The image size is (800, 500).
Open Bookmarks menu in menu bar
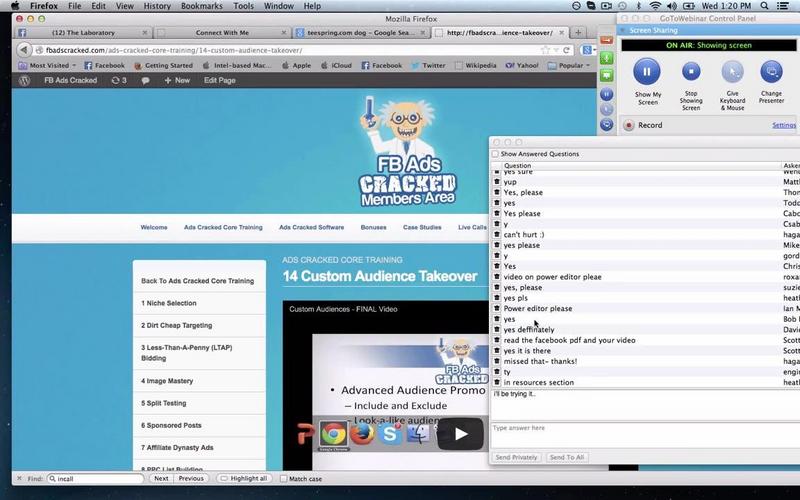coord(202,6)
